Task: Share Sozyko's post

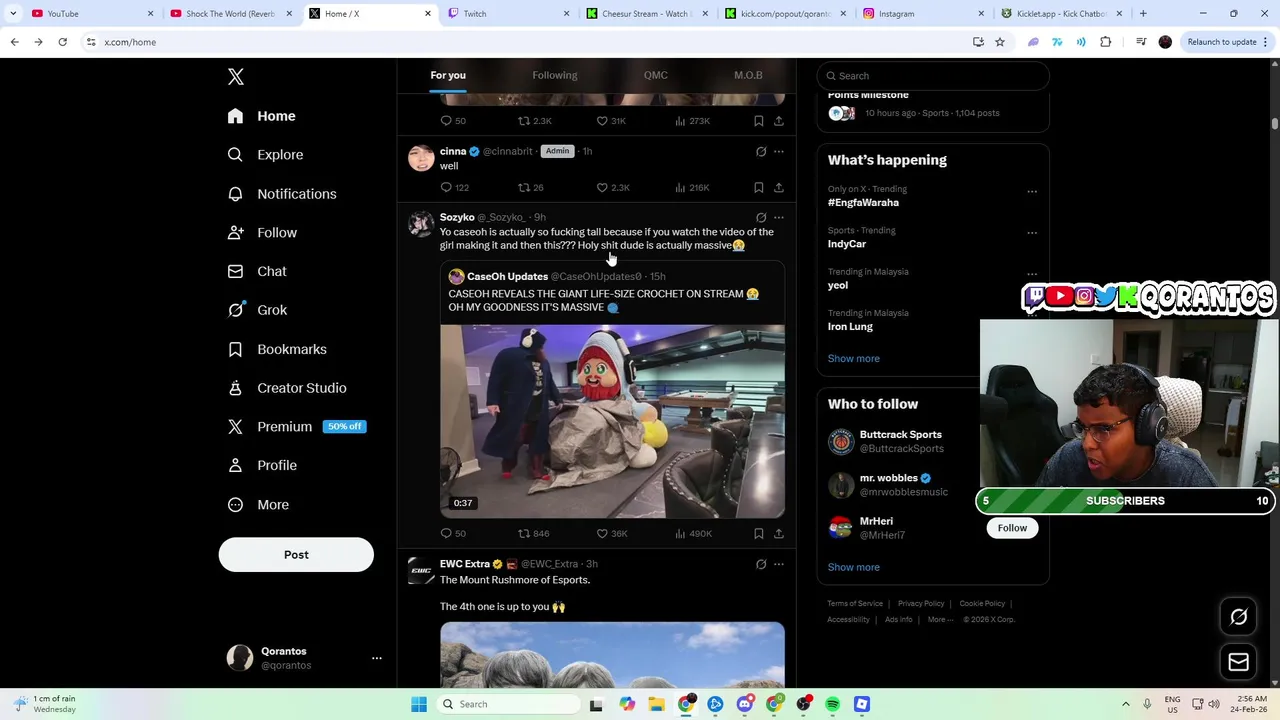Action: click(x=778, y=534)
